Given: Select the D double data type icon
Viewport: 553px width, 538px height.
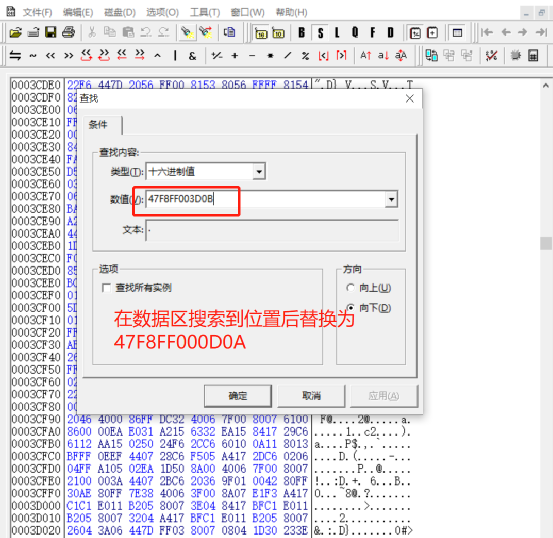Looking at the screenshot, I should pos(390,33).
